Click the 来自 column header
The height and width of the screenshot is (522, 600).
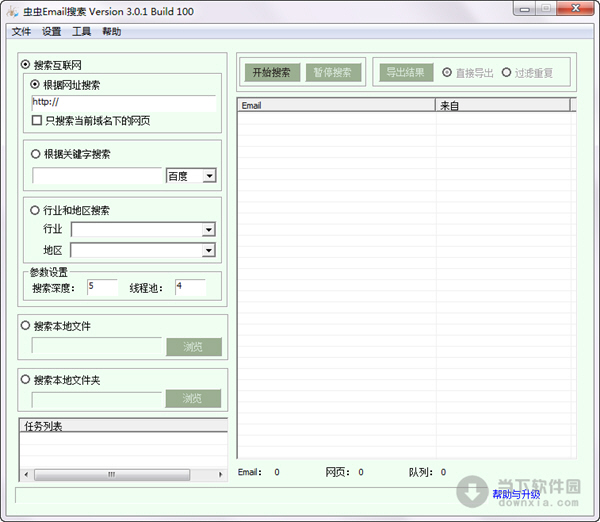tap(502, 105)
